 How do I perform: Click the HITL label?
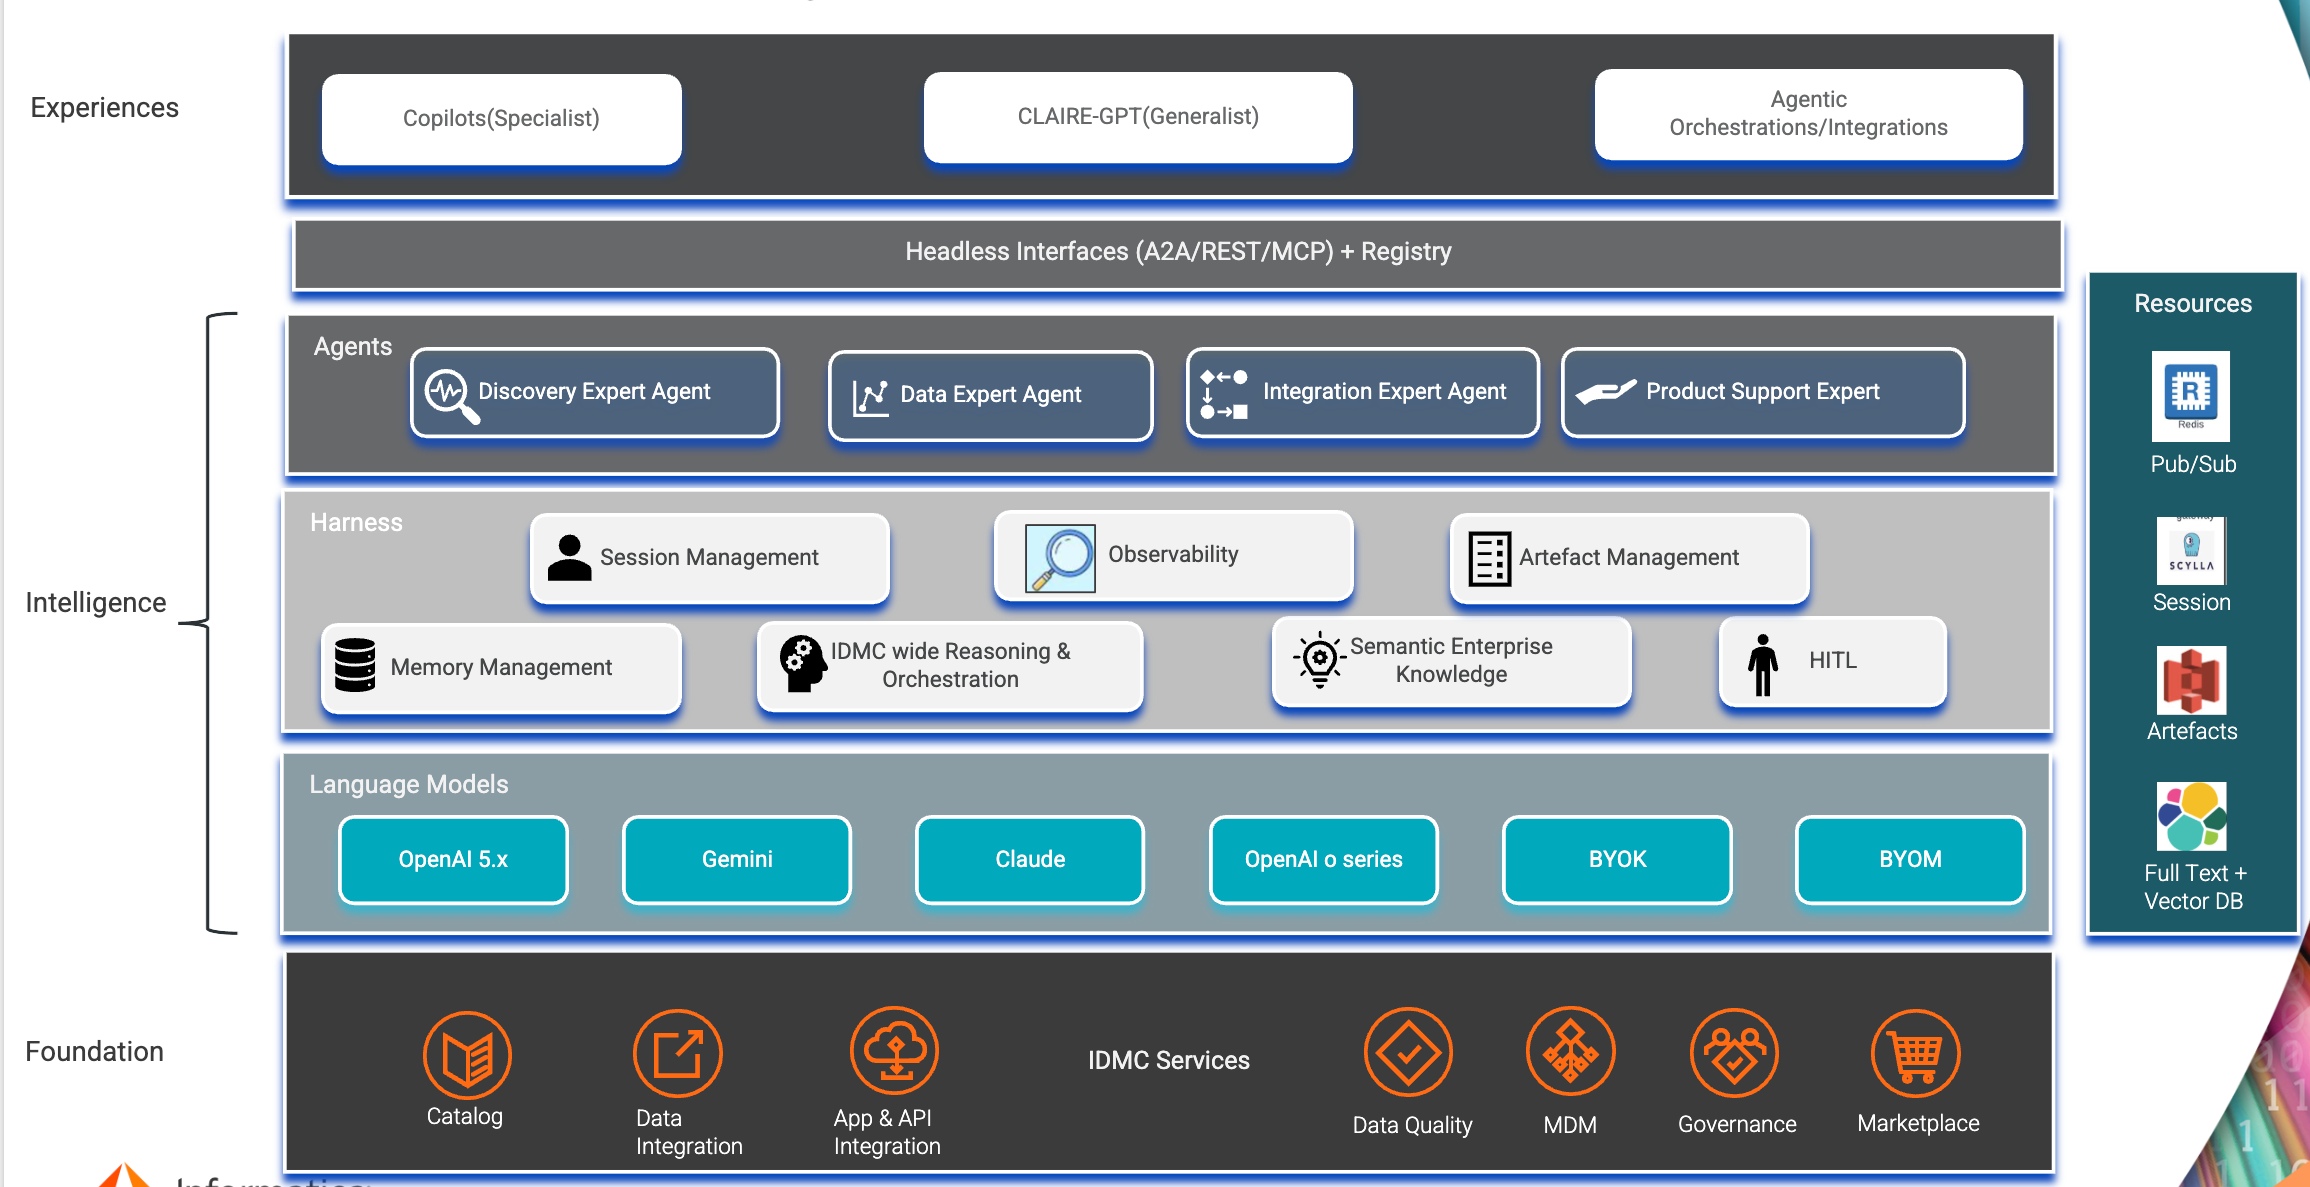pos(1833,661)
